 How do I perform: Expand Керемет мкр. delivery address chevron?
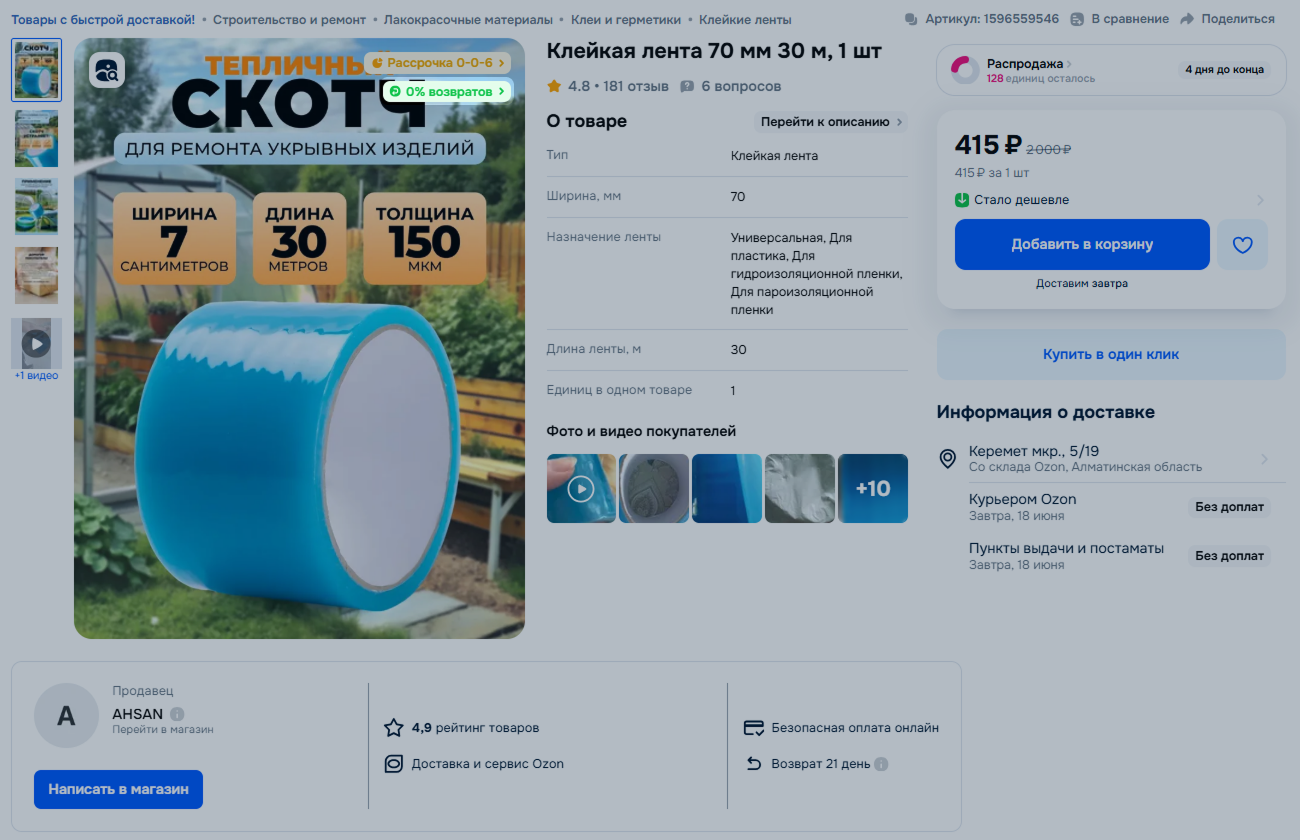[1265, 459]
